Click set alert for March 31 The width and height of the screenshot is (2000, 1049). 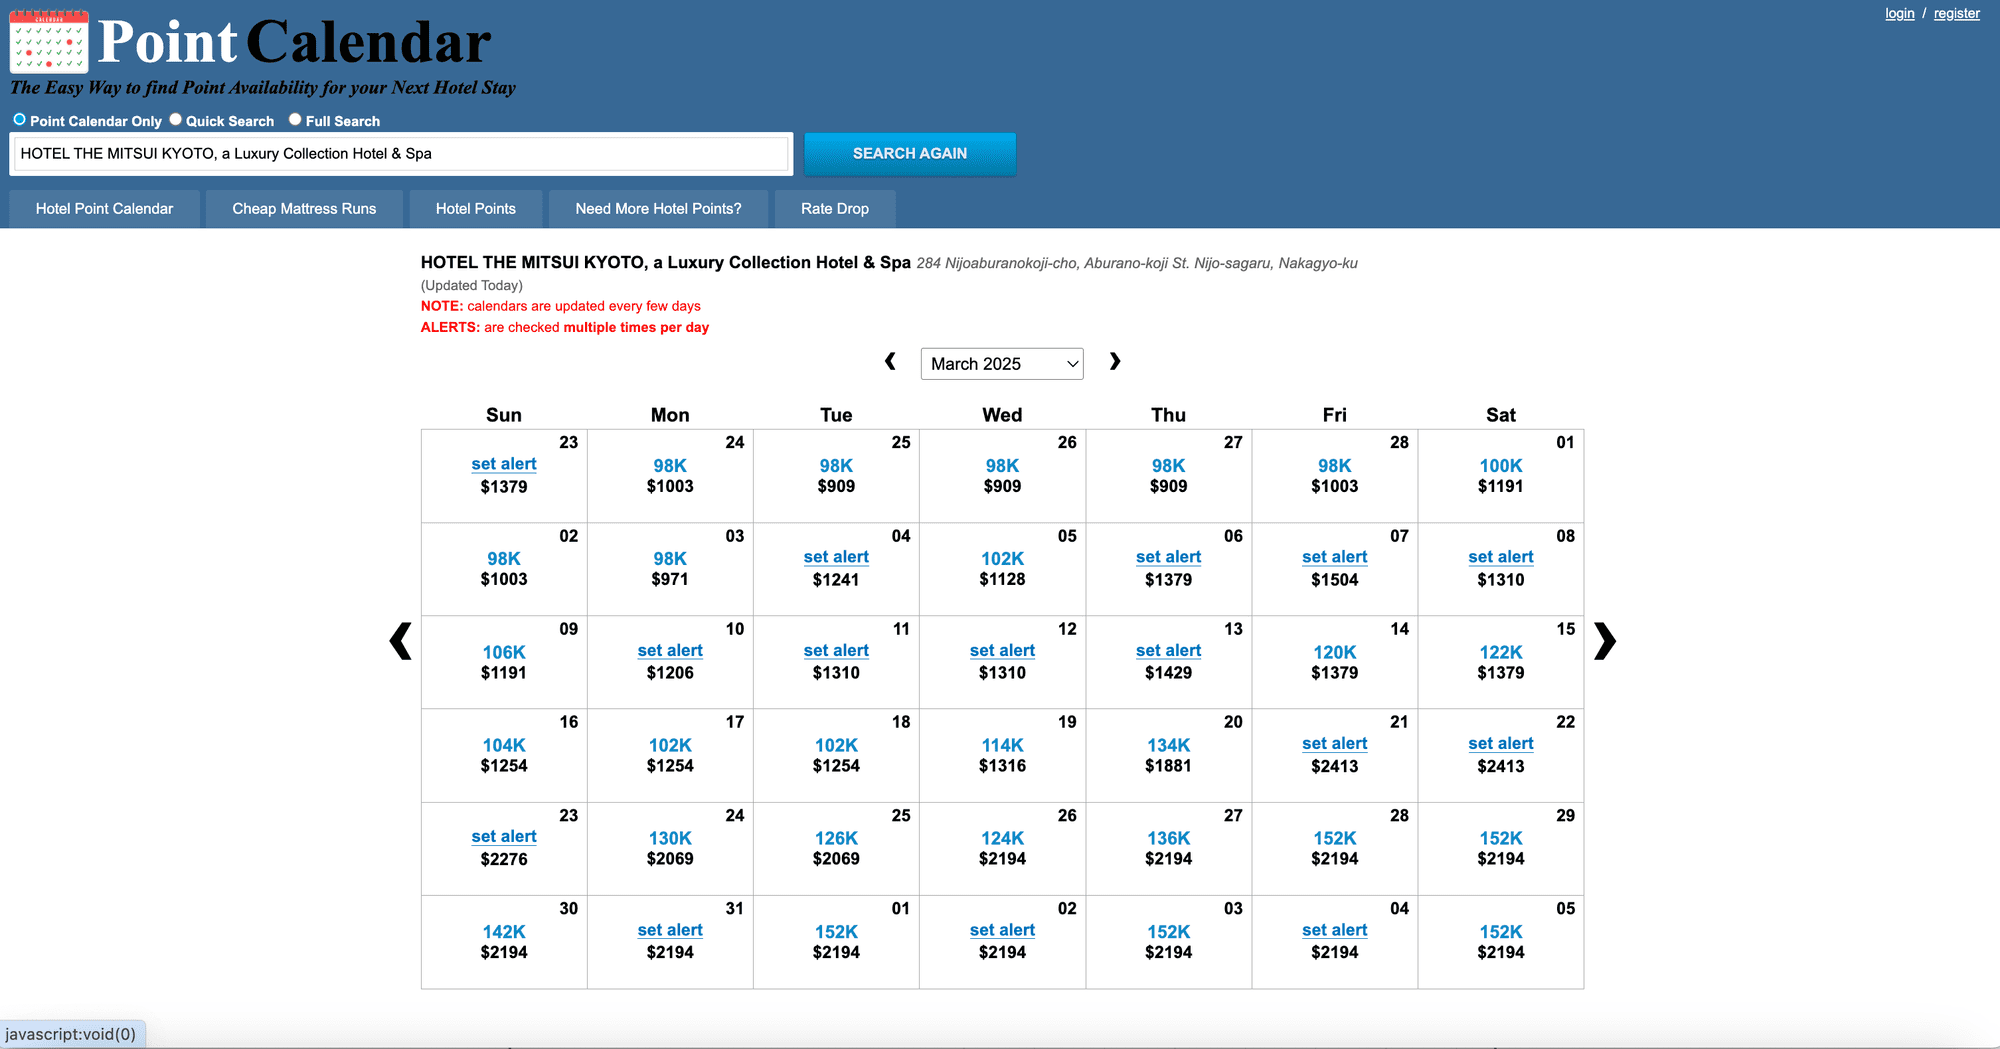tap(670, 930)
